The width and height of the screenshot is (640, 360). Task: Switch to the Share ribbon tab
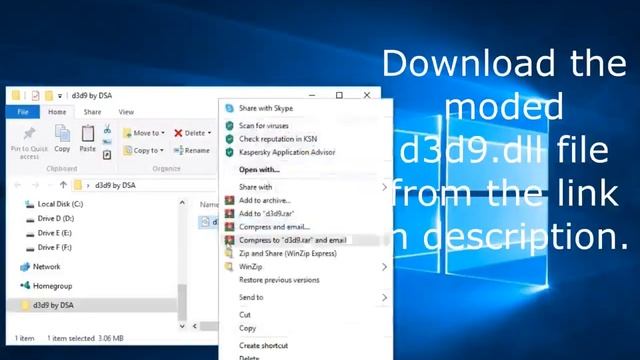(92, 112)
